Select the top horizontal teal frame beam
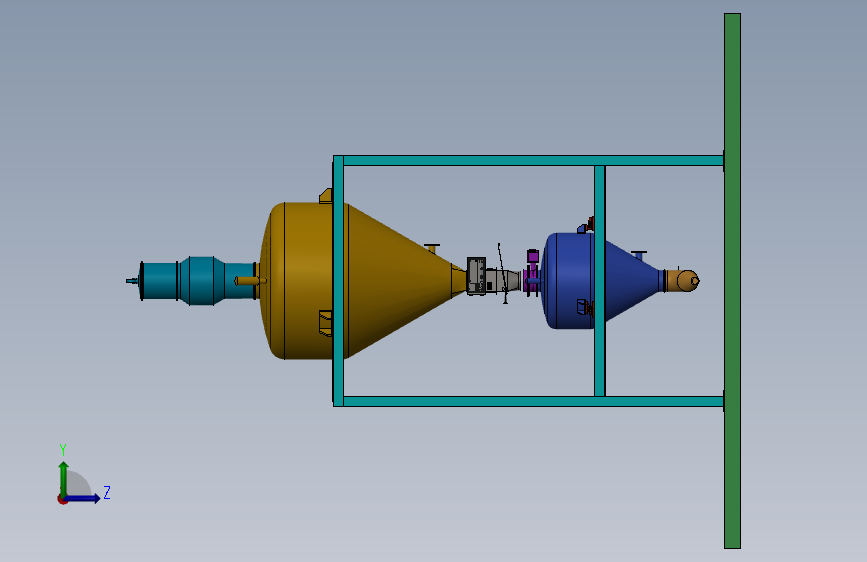 point(533,161)
